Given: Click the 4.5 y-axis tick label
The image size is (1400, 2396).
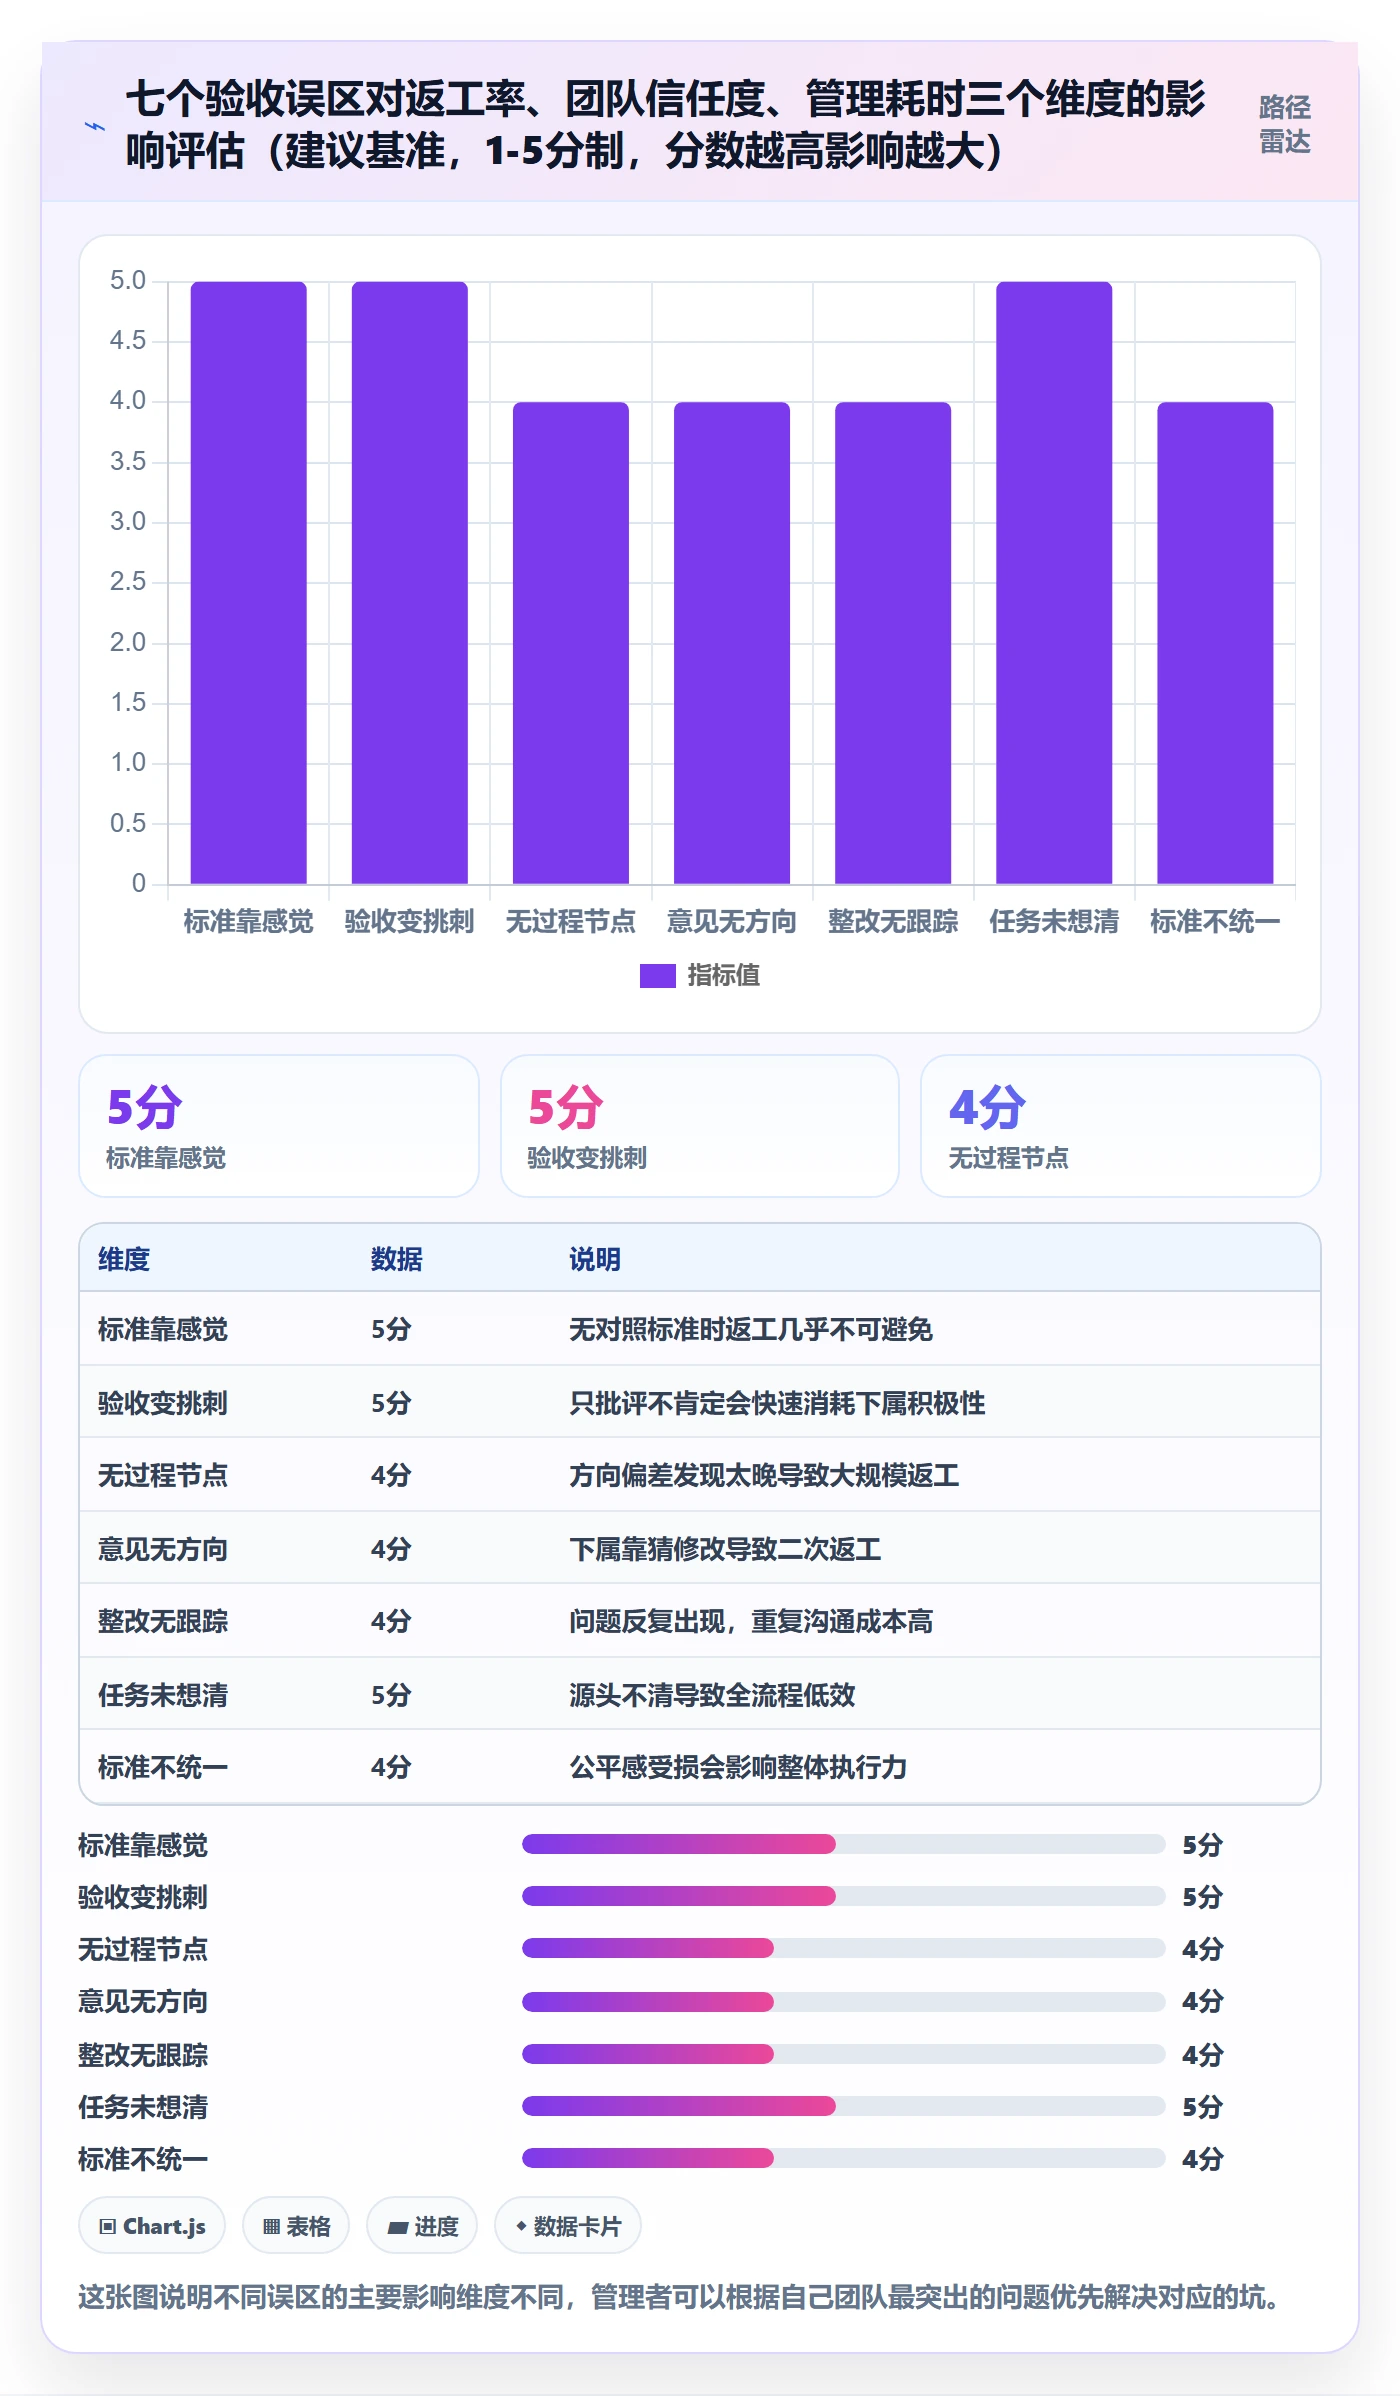Looking at the screenshot, I should click(128, 341).
